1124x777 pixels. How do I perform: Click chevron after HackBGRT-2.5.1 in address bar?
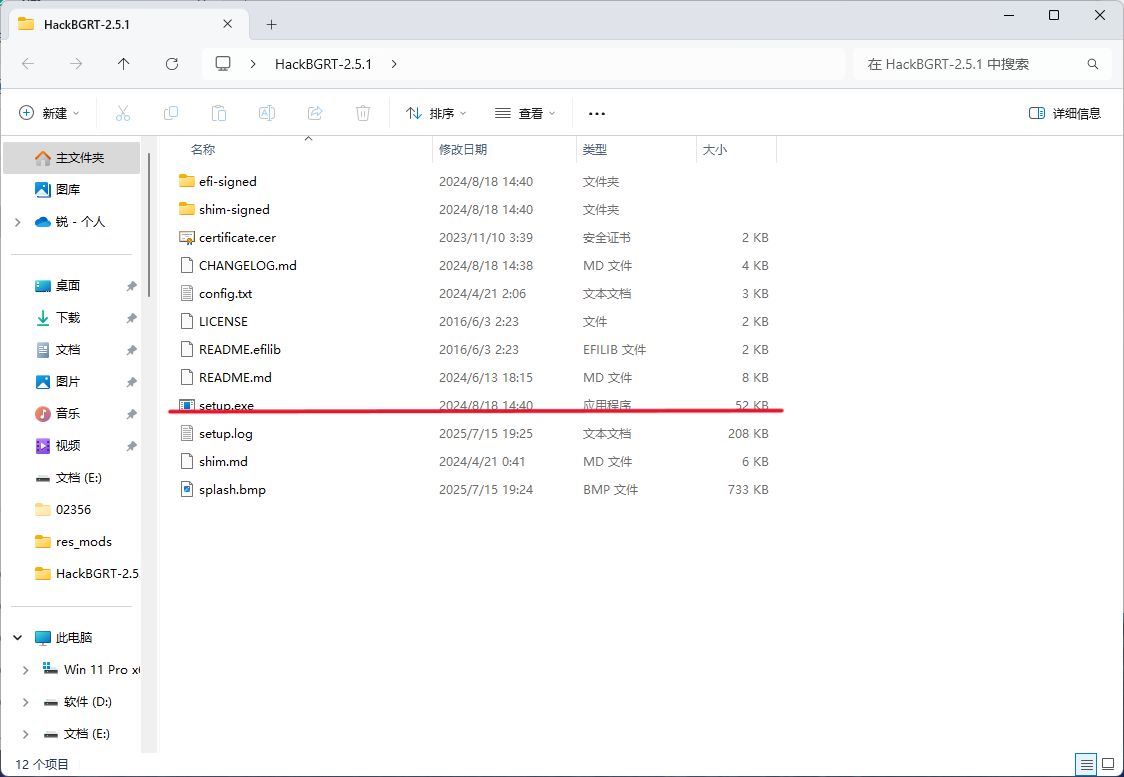tap(394, 64)
